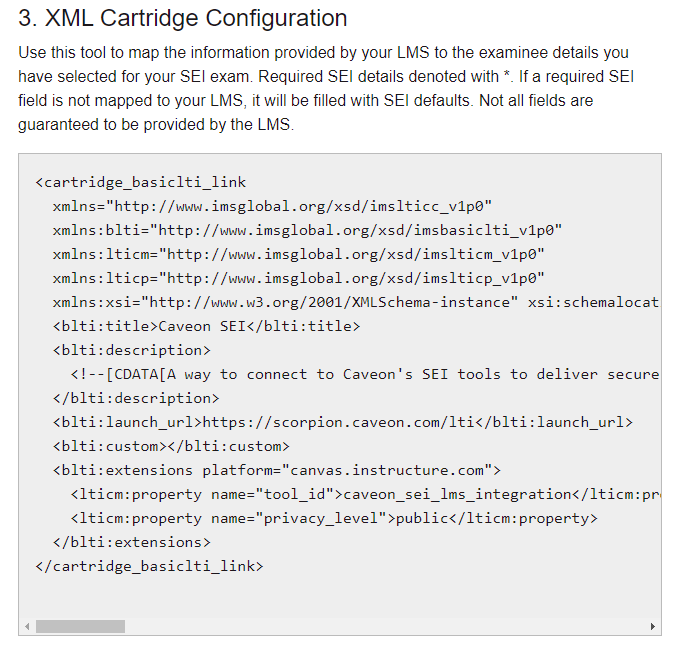The image size is (680, 652).
Task: Click the XML Cartridge Configuration heading
Action: click(183, 18)
